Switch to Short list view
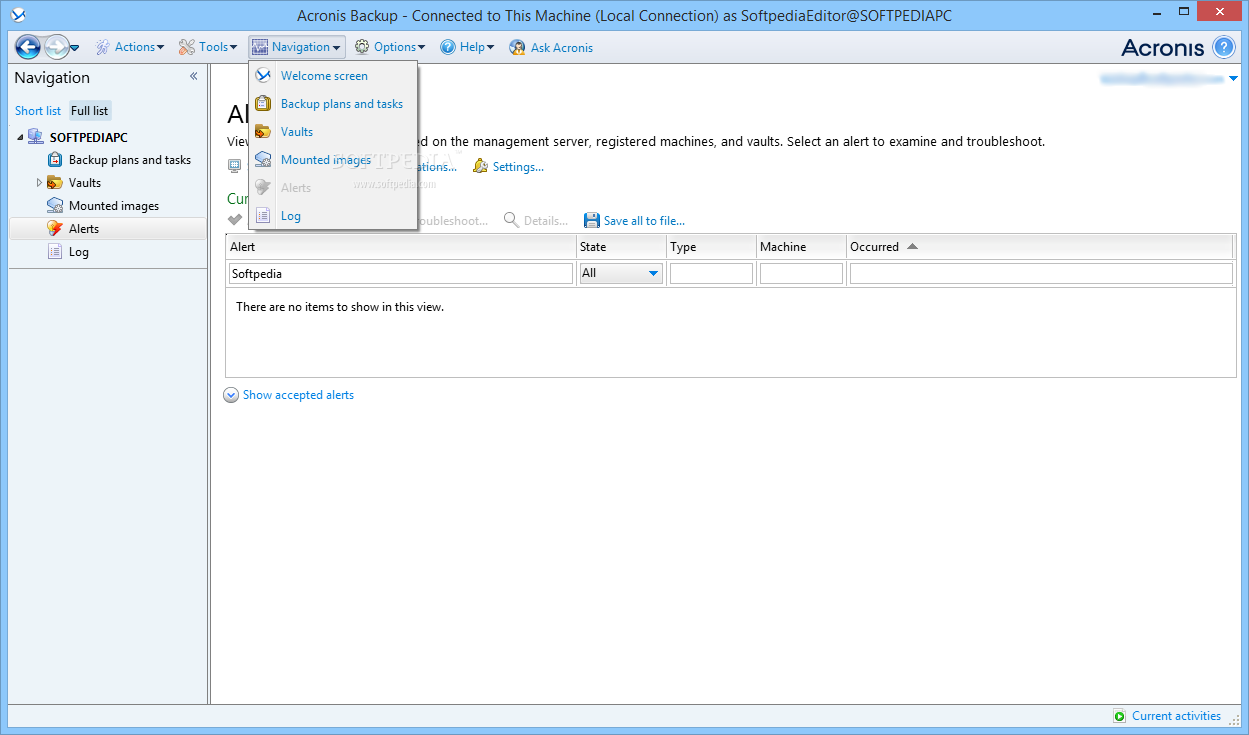The image size is (1249, 735). 38,111
